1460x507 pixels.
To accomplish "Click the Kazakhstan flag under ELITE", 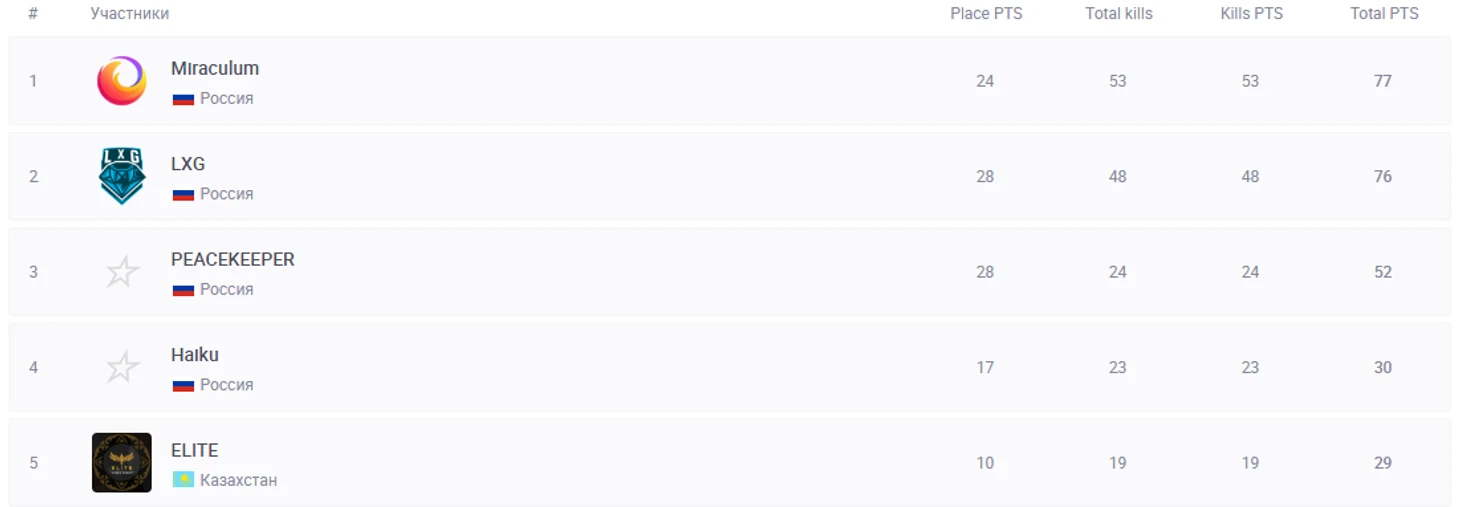I will click(183, 480).
